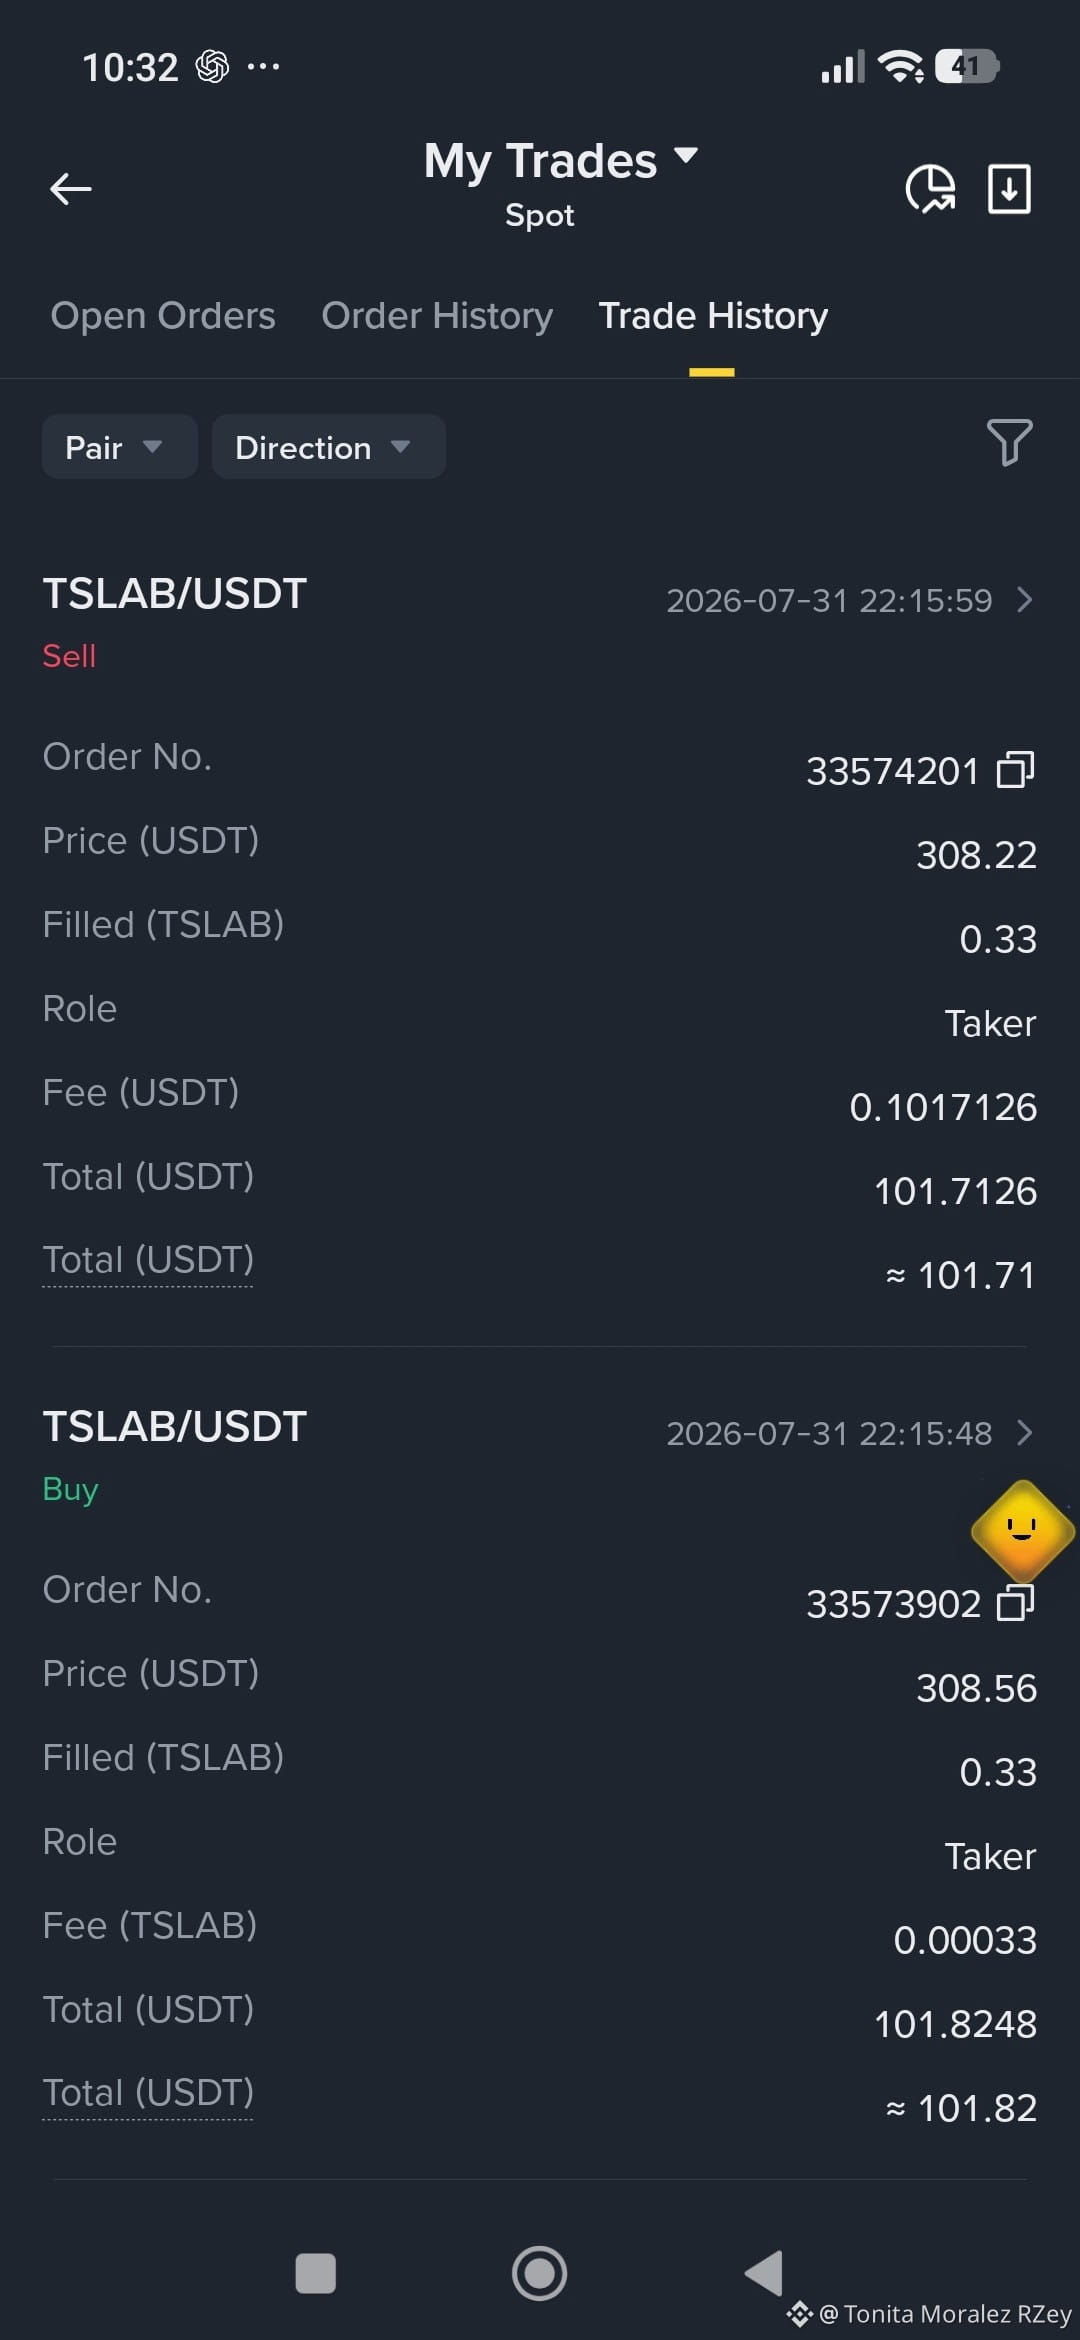Tap the yellow smiley floating widget
This screenshot has width=1080, height=2340.
pos(1022,1530)
